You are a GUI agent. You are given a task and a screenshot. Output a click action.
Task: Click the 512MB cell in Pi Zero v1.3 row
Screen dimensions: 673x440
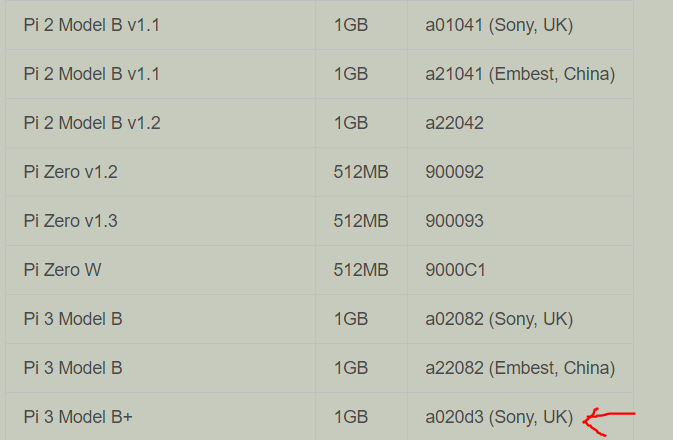[x=361, y=221]
